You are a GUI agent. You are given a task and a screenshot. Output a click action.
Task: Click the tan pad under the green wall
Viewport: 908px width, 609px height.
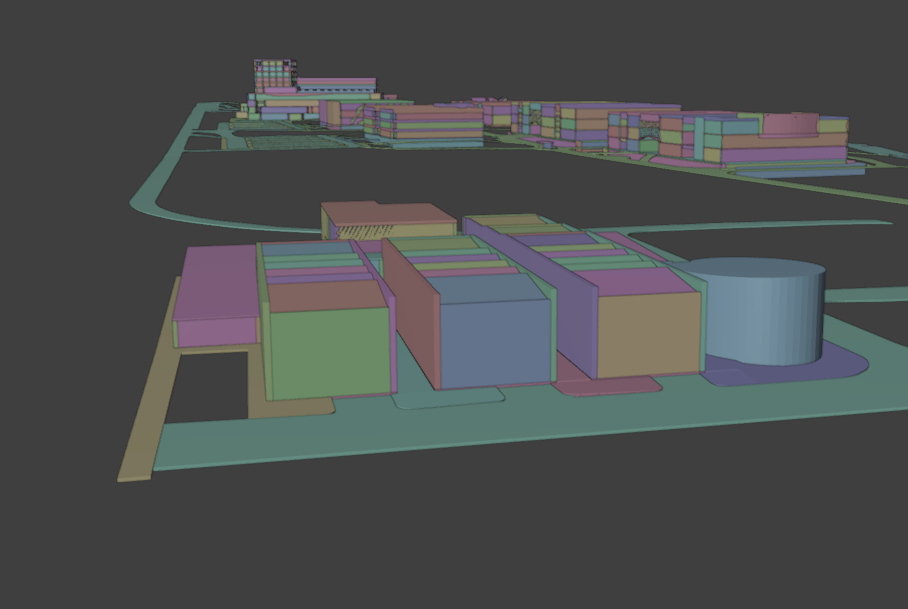coord(295,407)
